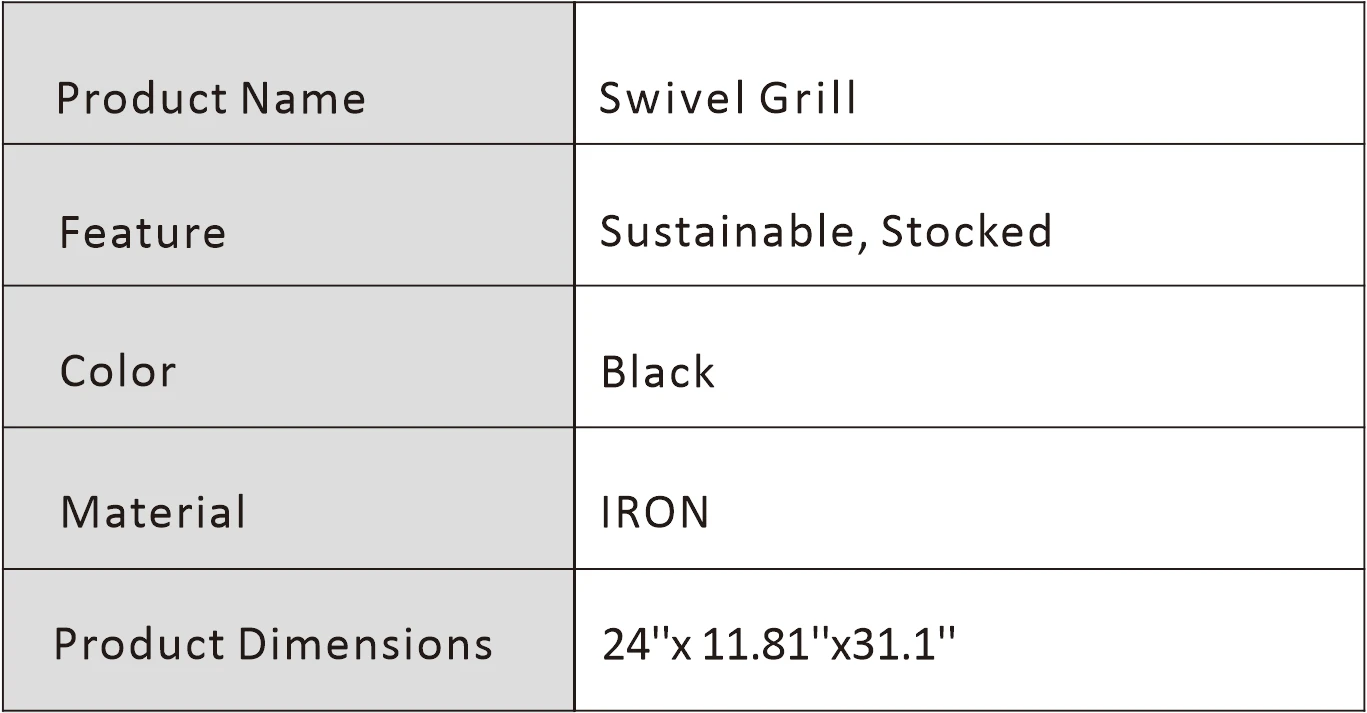Click the Feature row label
This screenshot has height=713, width=1367.
coord(143,233)
